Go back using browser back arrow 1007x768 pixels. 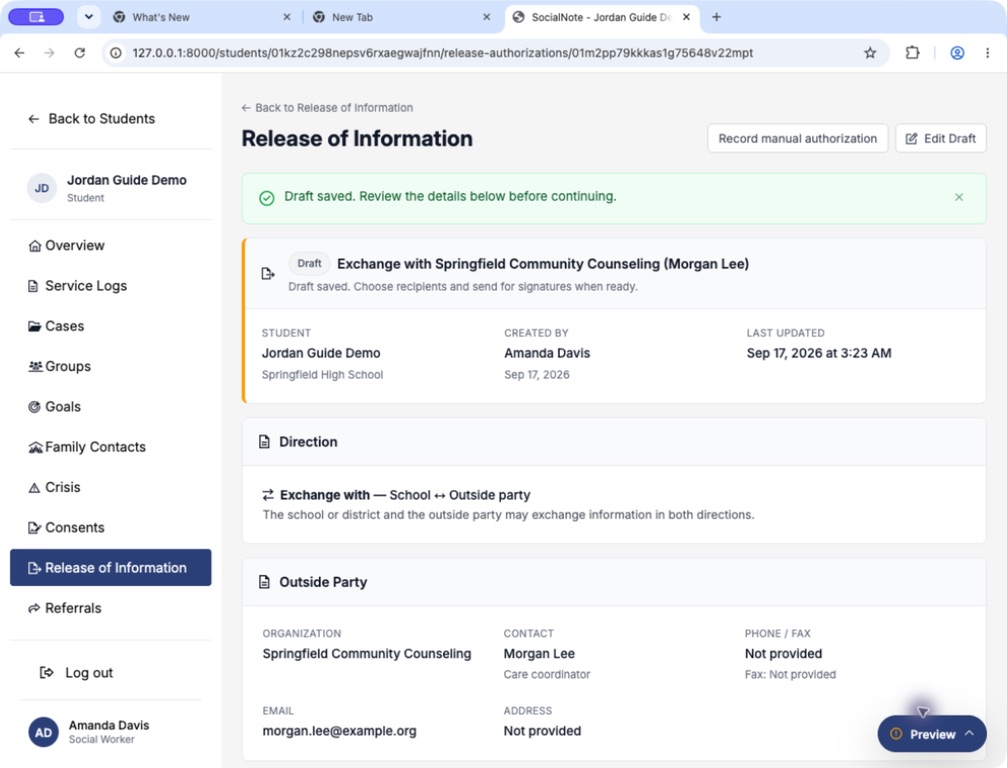(x=19, y=53)
